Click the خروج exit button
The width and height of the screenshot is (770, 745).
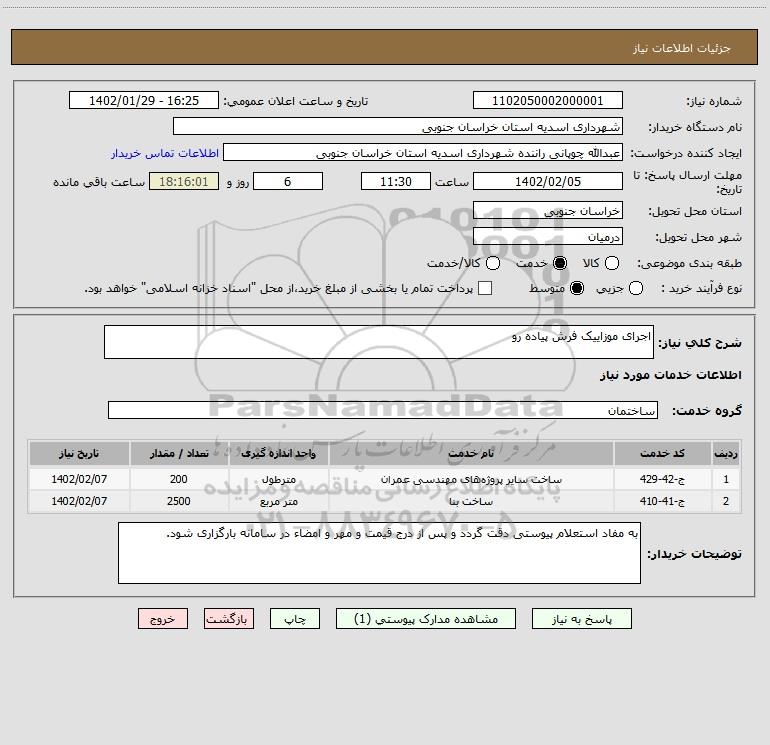pyautogui.click(x=163, y=619)
